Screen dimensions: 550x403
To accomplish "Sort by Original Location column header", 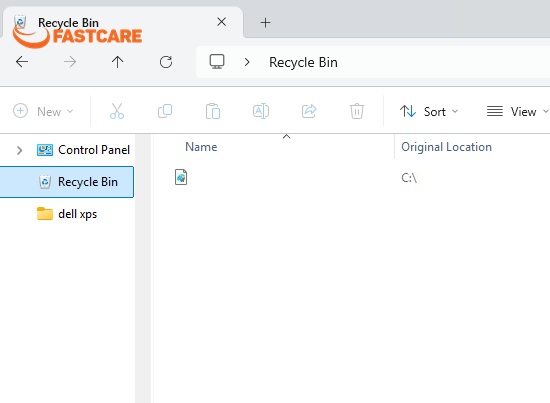I will click(446, 147).
